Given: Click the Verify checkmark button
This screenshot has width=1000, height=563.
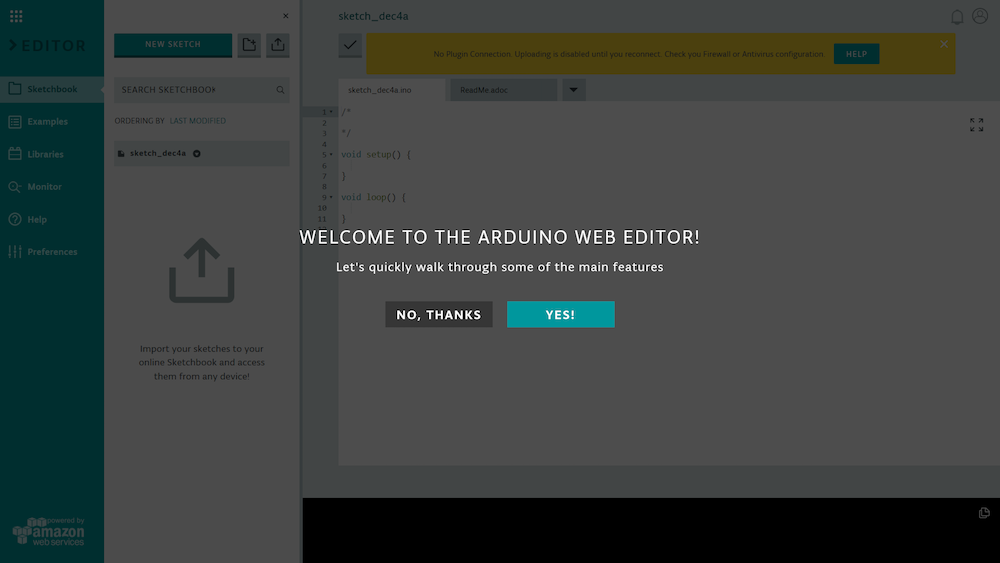Looking at the screenshot, I should (350, 45).
